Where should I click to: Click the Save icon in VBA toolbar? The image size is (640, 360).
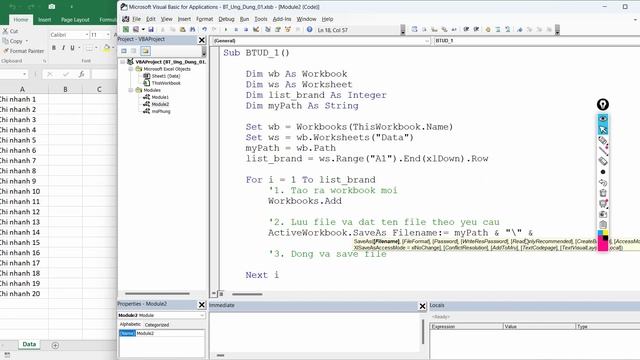pos(151,29)
